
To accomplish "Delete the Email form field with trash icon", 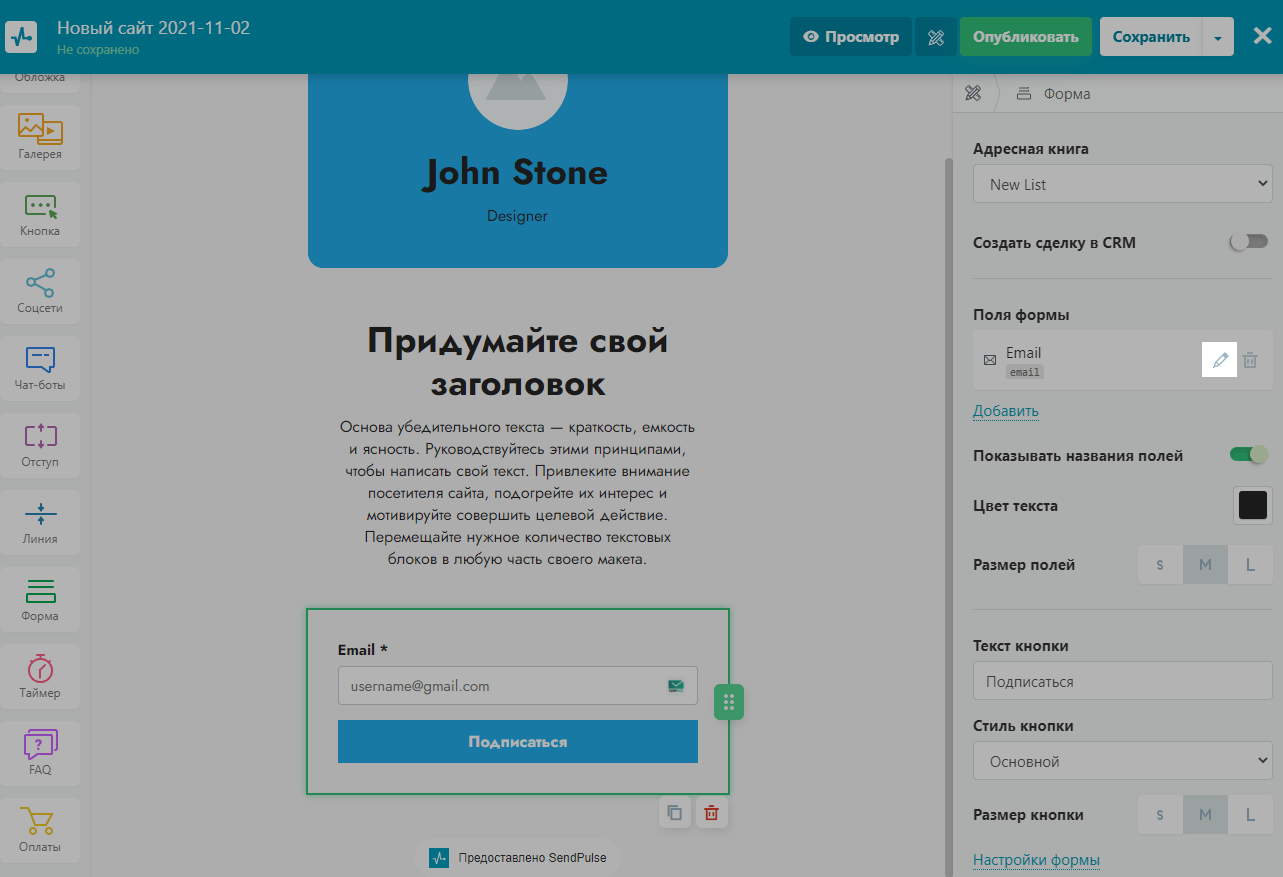I will coord(1250,360).
